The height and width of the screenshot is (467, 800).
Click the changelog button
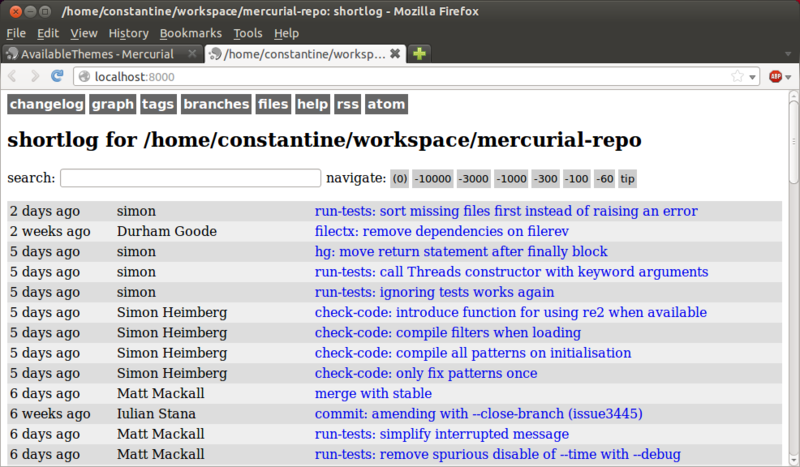pos(46,104)
